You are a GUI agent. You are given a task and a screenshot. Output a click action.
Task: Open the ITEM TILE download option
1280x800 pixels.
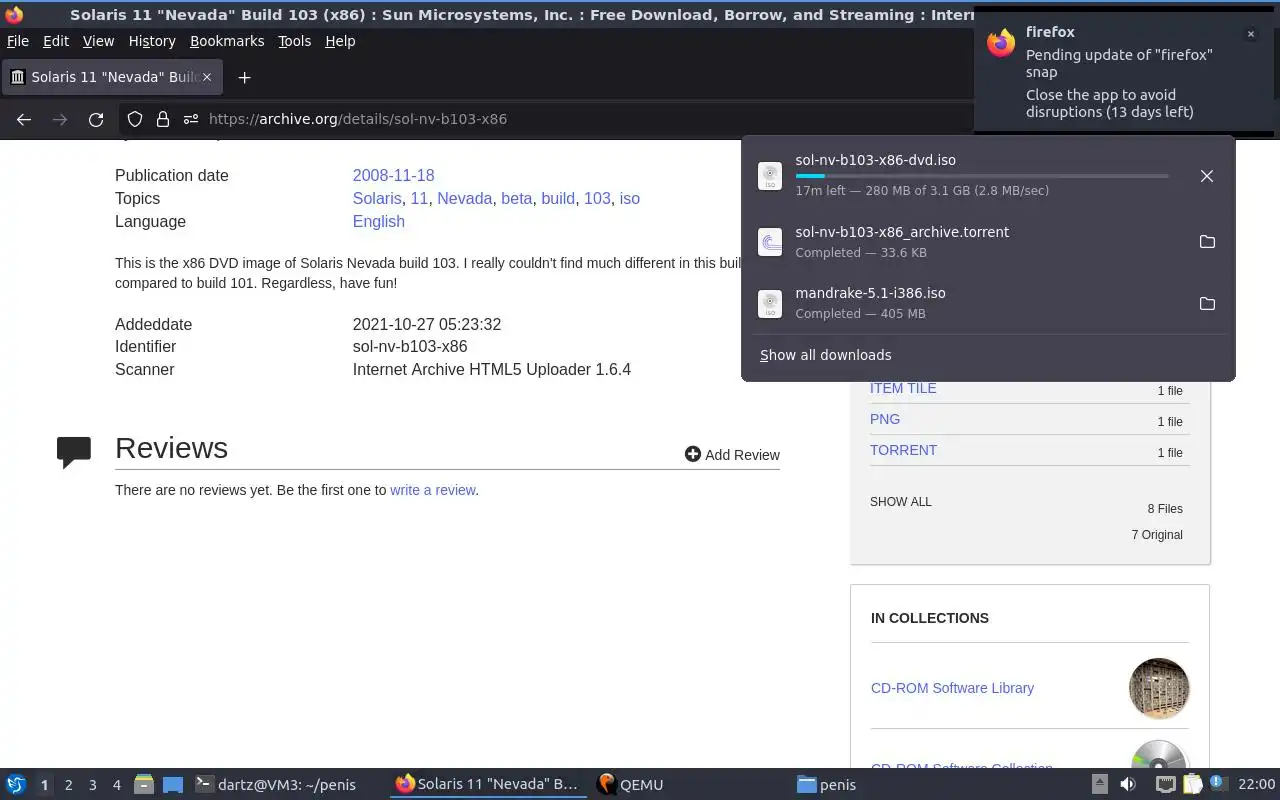click(x=903, y=388)
